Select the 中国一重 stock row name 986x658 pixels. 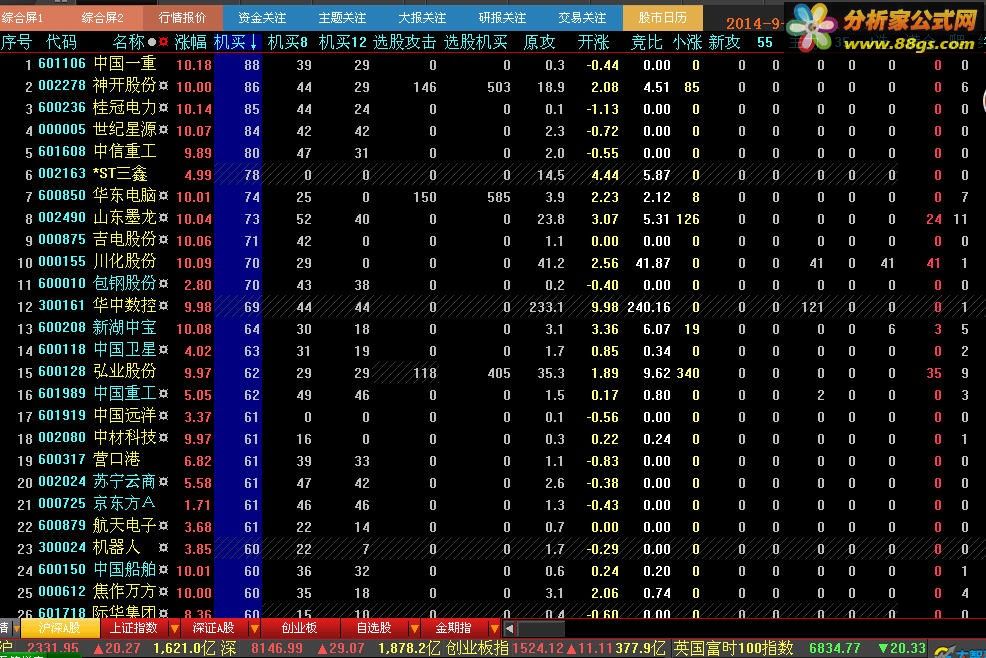(125, 64)
